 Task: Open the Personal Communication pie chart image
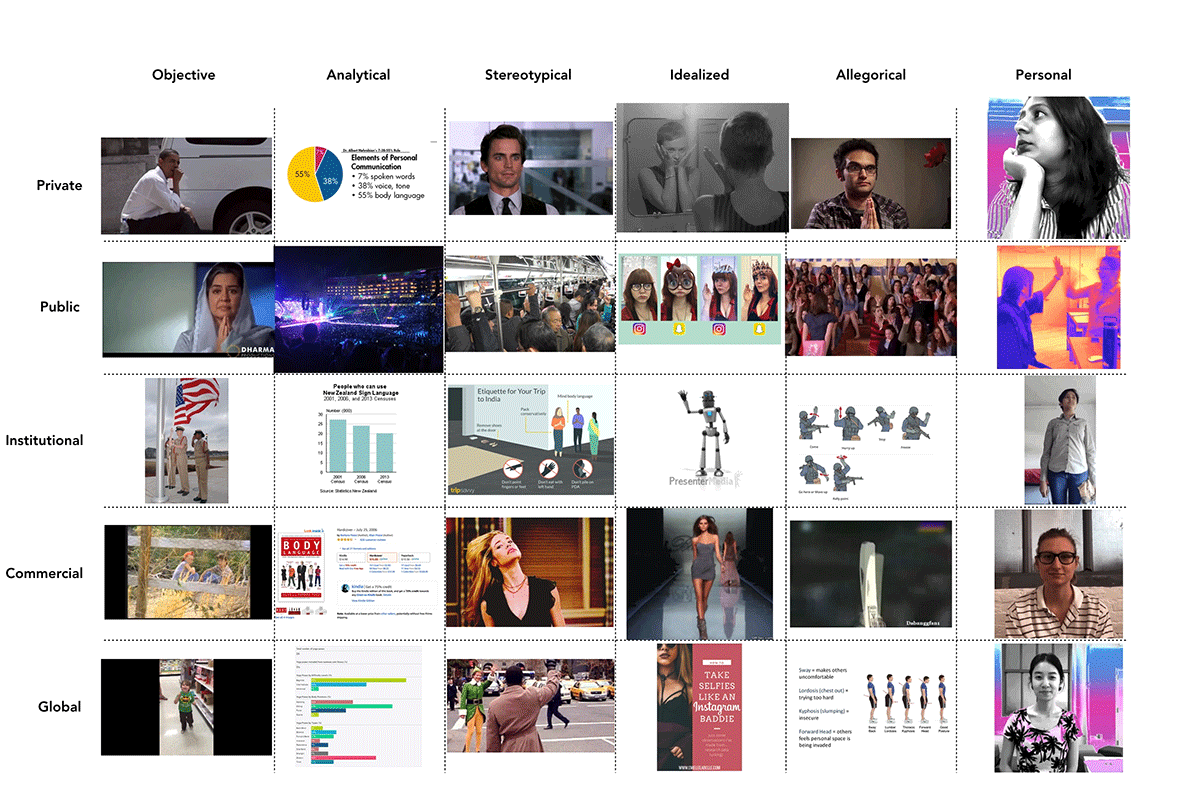pyautogui.click(x=356, y=174)
